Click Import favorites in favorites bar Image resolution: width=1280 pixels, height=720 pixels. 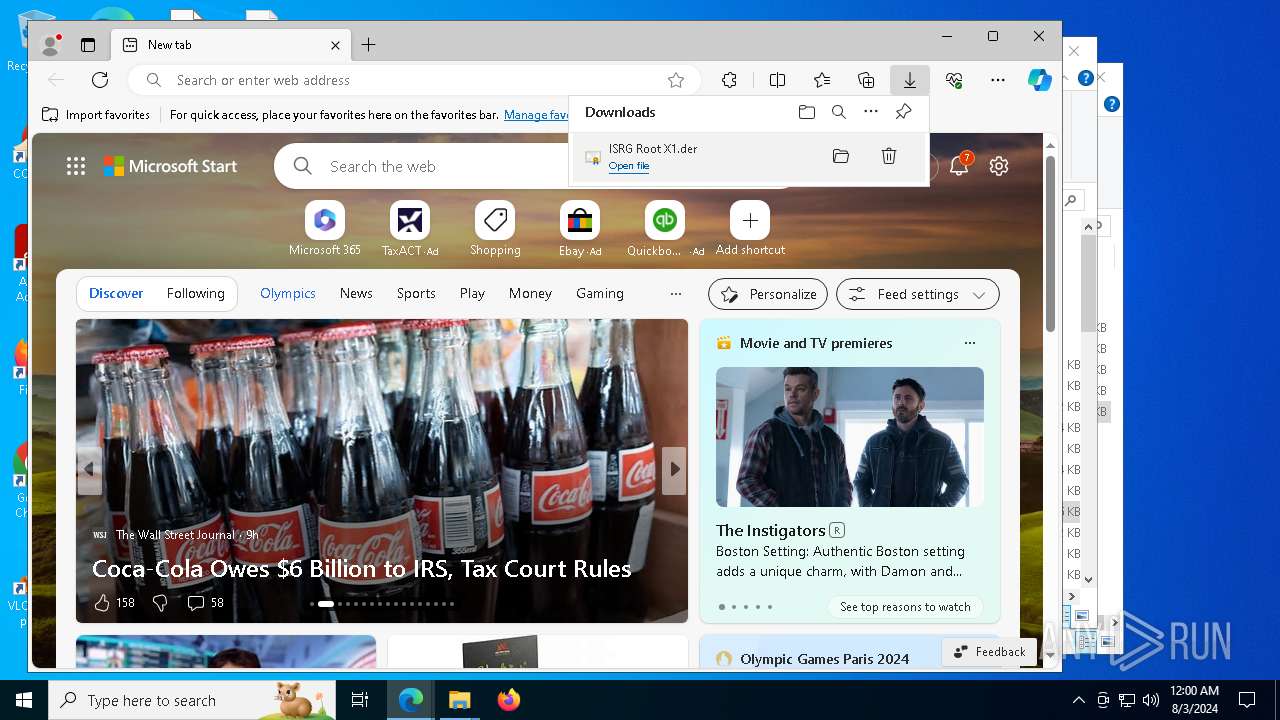tap(96, 115)
